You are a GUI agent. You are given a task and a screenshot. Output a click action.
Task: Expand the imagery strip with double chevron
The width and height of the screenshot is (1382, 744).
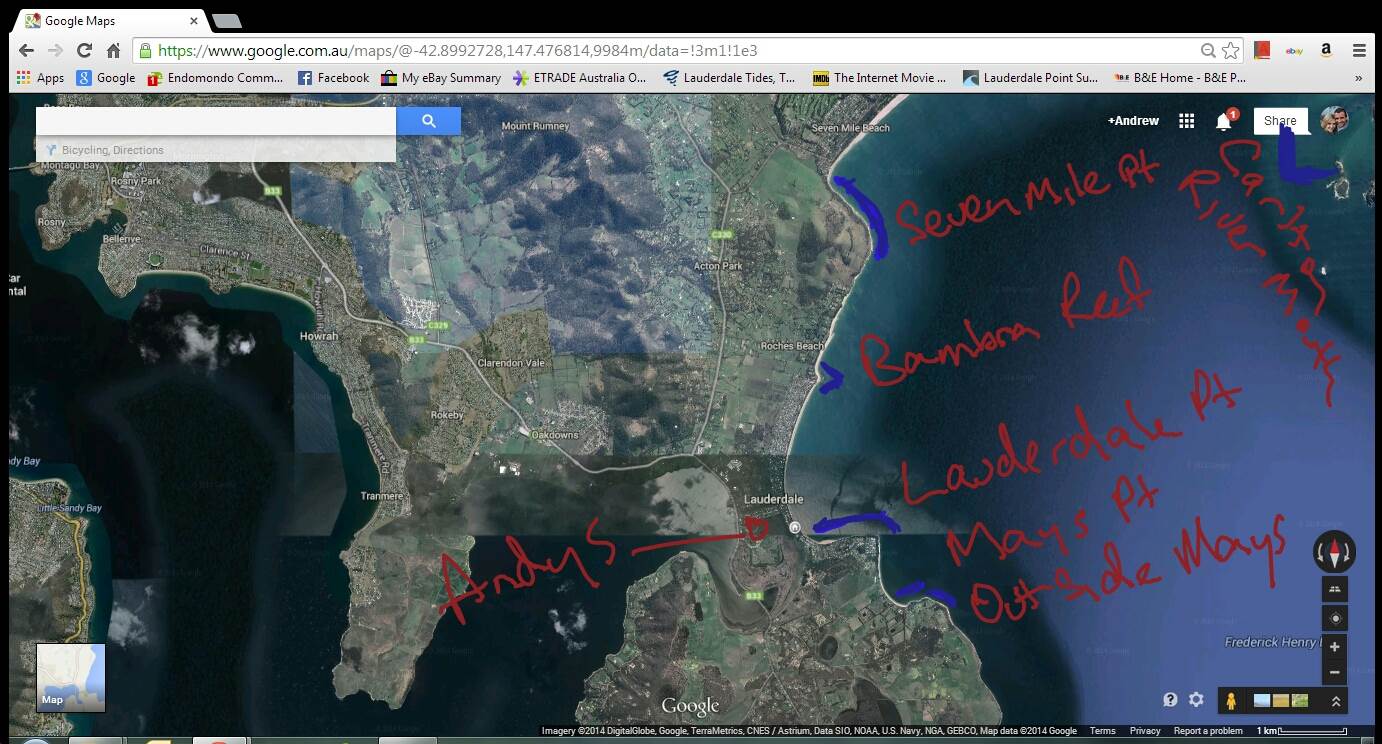[1335, 701]
